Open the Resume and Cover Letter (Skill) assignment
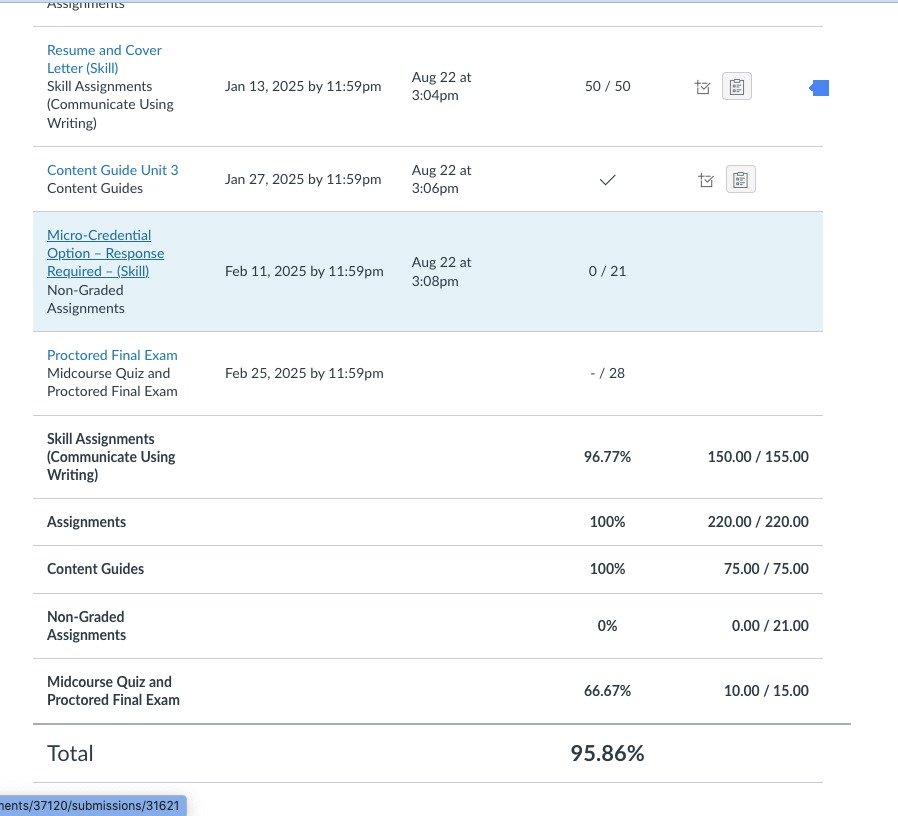898x816 pixels. pos(104,59)
